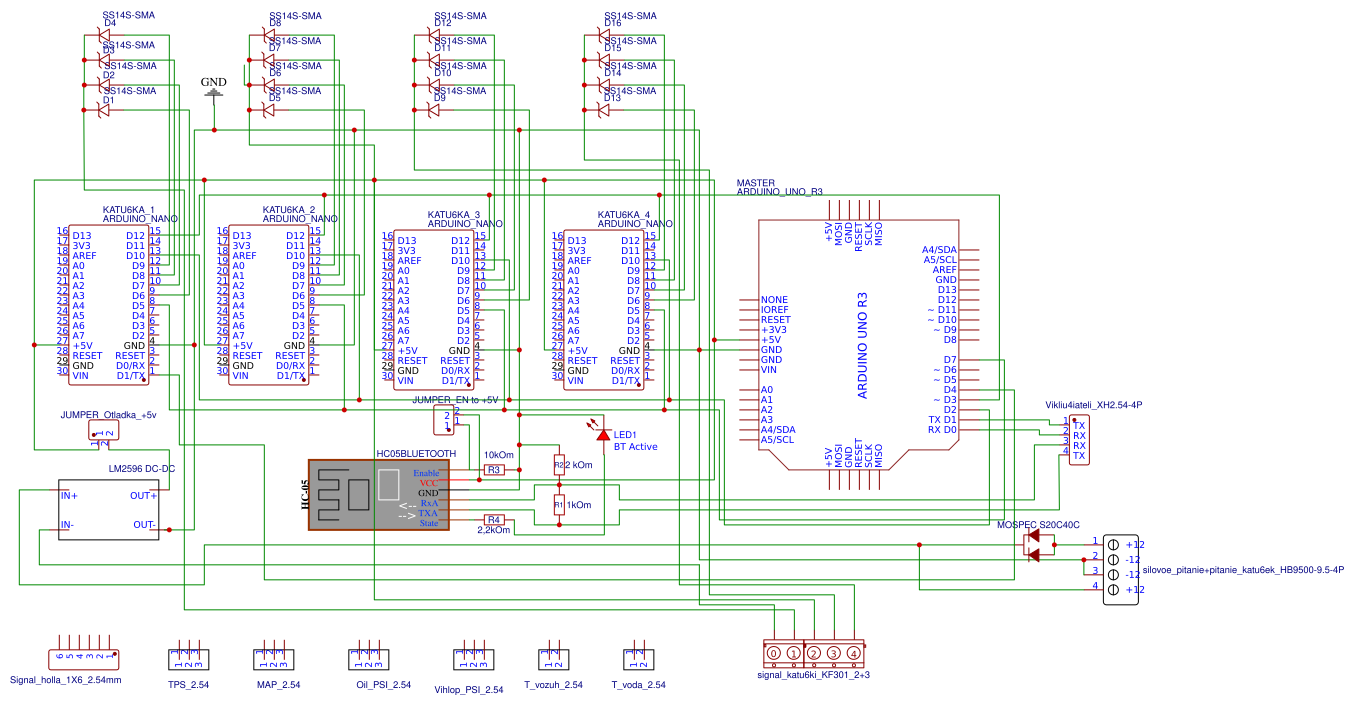Click terminal 4 of the signal_katu6ki KF301 block
The width and height of the screenshot is (1355, 705).
pos(854,654)
